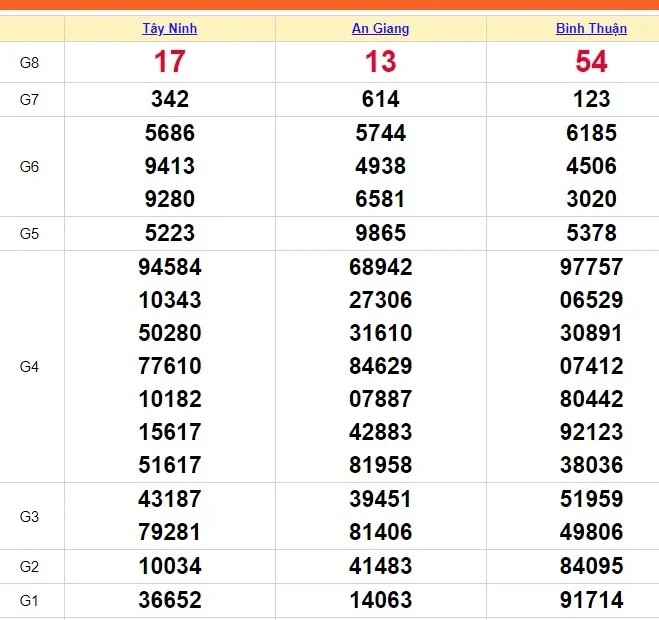This screenshot has width=659, height=620.
Task: Select G4 number 84629 in An Giang column
Action: click(380, 366)
